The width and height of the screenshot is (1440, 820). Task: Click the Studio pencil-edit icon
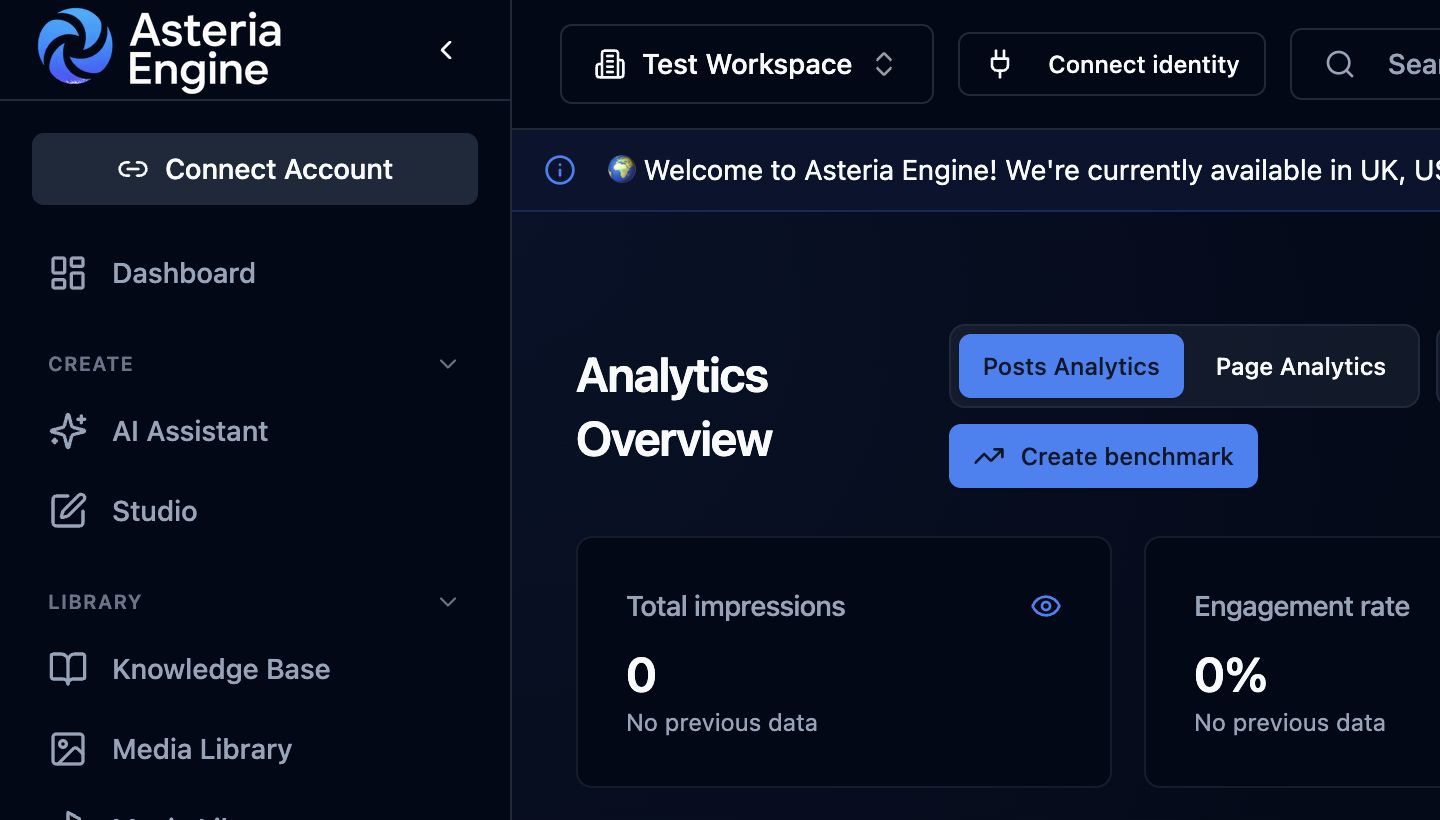[x=68, y=511]
